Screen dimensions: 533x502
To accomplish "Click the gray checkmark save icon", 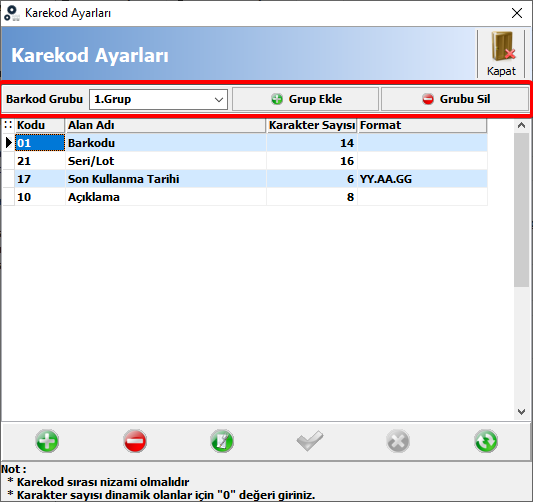I will point(310,441).
